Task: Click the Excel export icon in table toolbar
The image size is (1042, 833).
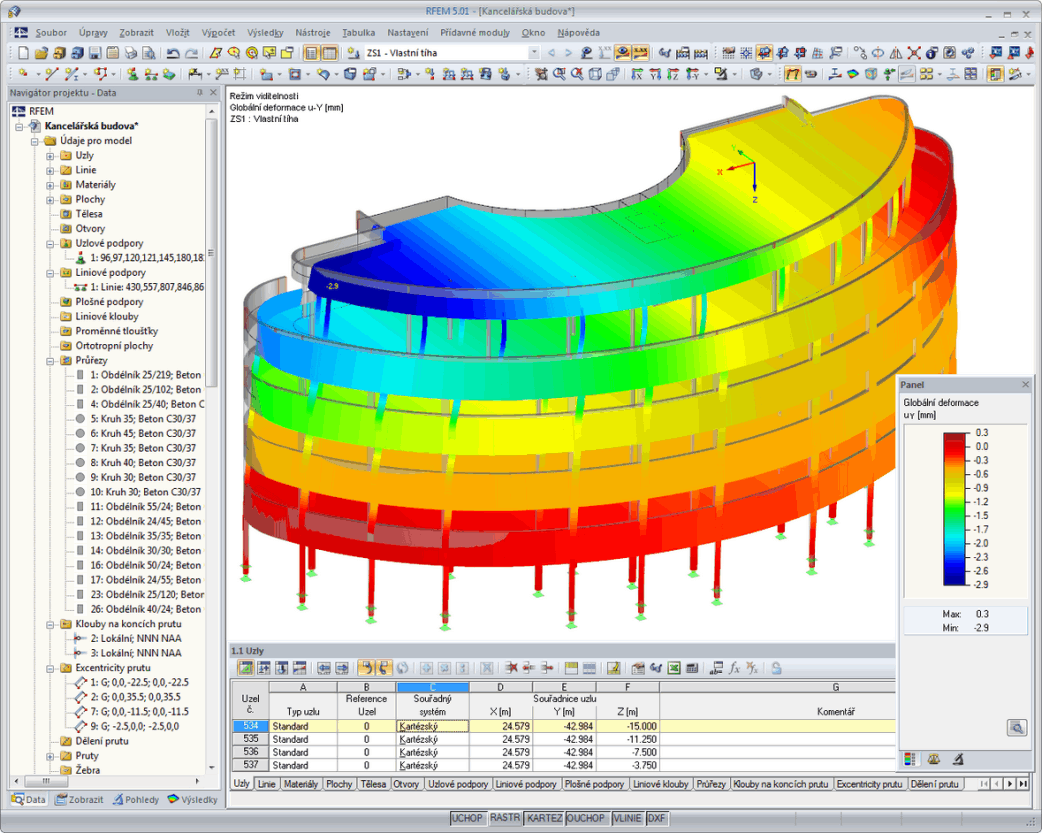Action: tap(674, 667)
